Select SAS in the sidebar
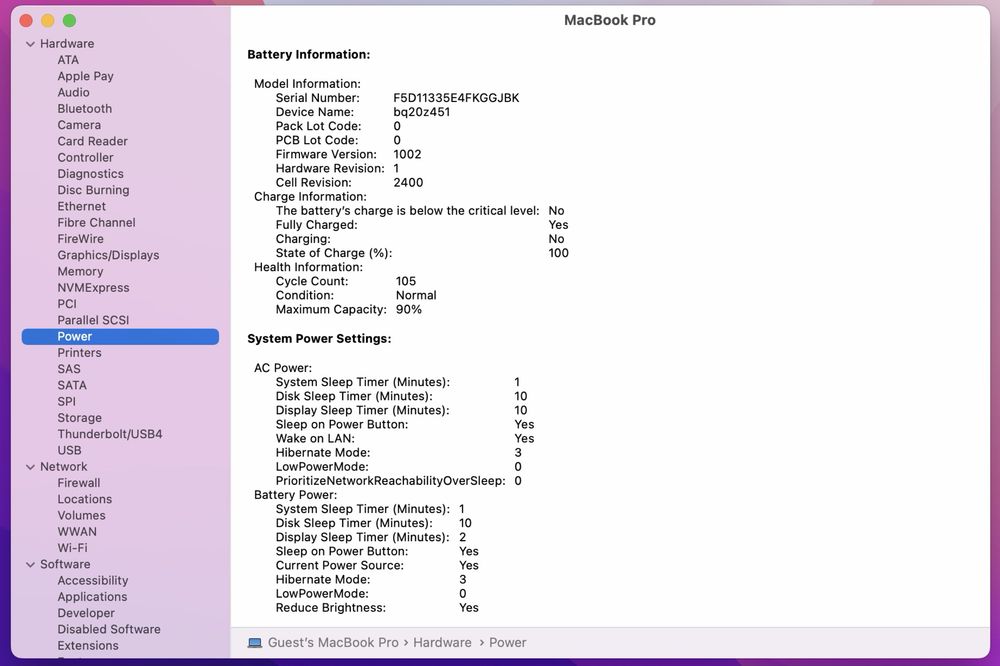 [69, 369]
